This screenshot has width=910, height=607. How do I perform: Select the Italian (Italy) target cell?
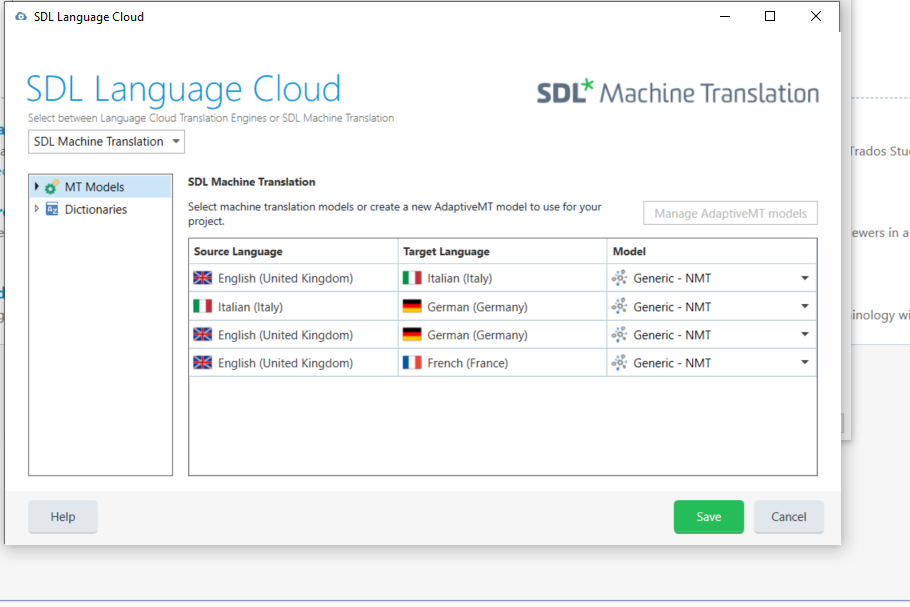(x=503, y=278)
